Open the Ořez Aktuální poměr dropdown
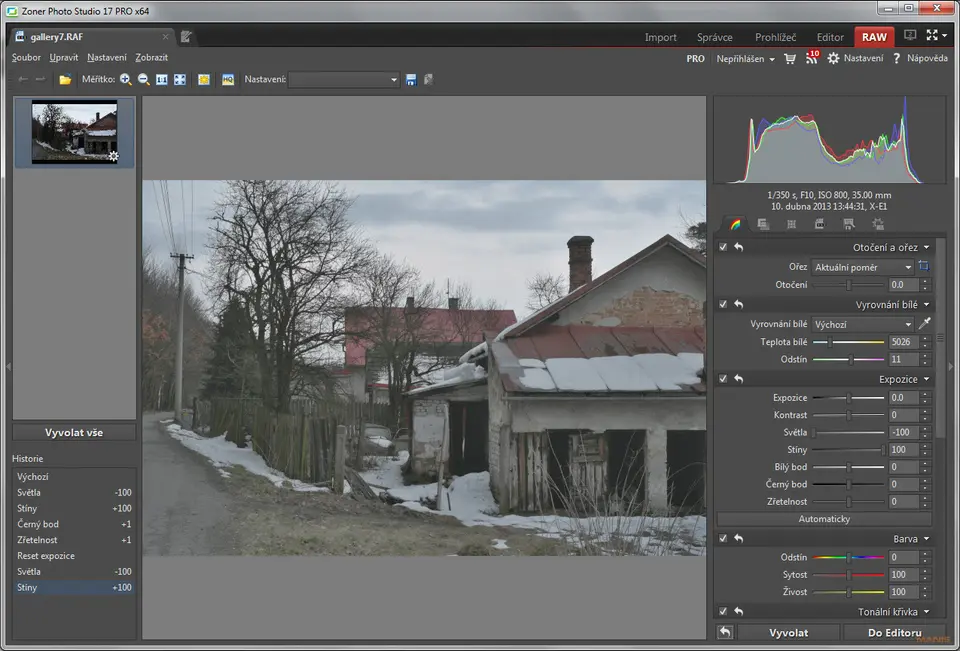This screenshot has width=960, height=651. pyautogui.click(x=862, y=267)
